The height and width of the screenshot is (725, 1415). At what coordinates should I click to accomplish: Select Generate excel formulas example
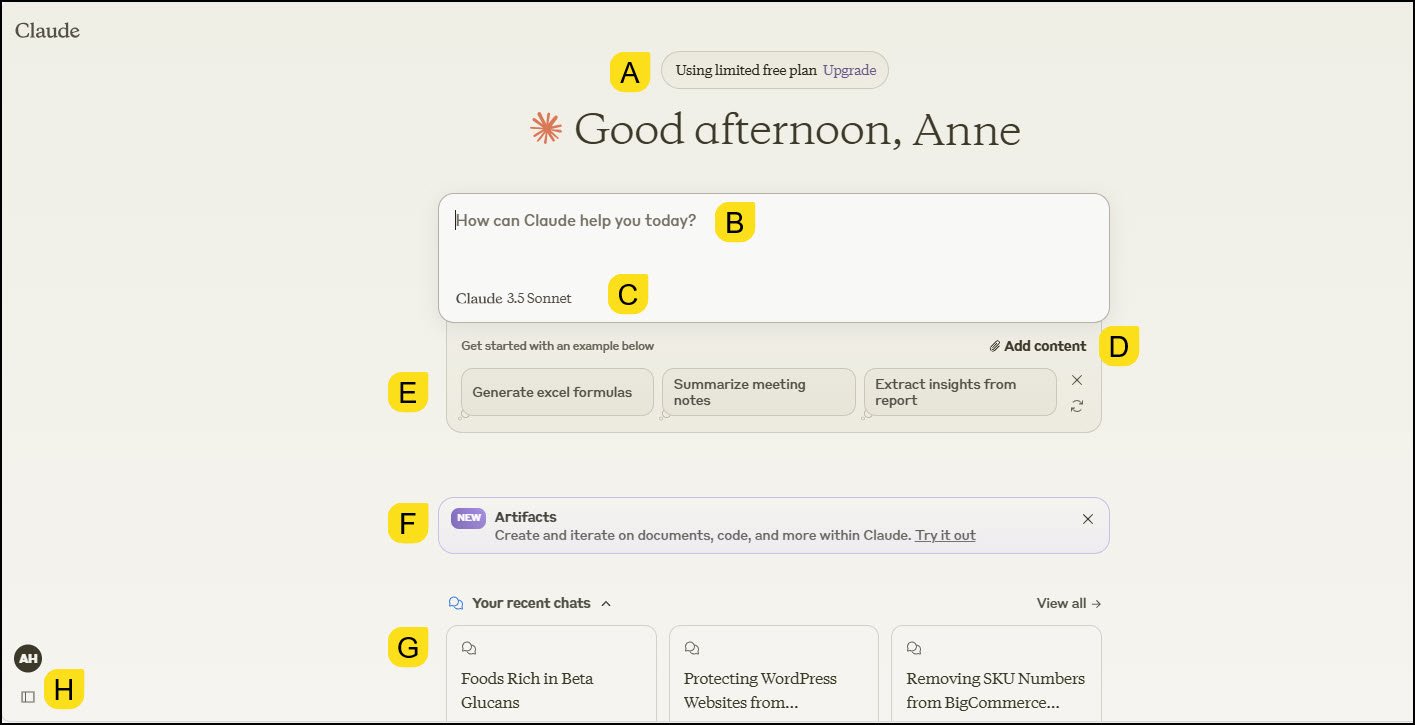pyautogui.click(x=557, y=392)
